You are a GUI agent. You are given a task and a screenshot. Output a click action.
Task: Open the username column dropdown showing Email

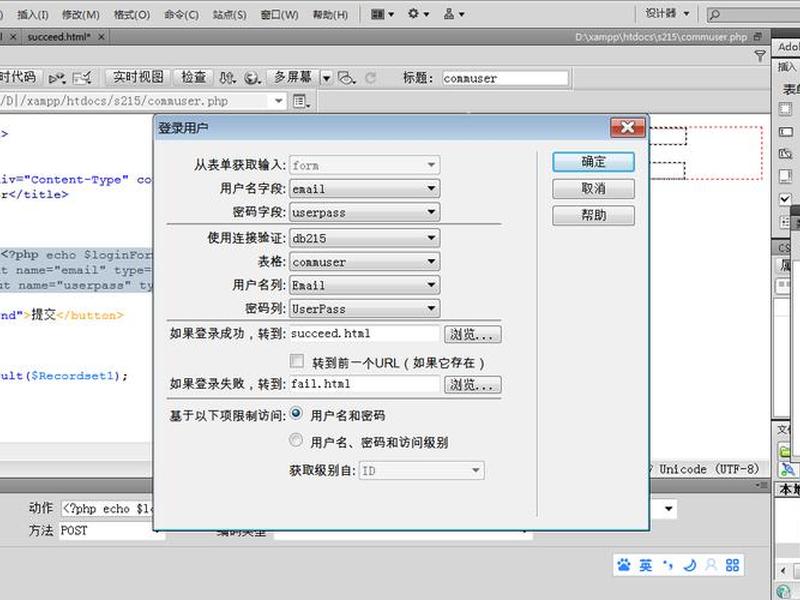pyautogui.click(x=364, y=285)
